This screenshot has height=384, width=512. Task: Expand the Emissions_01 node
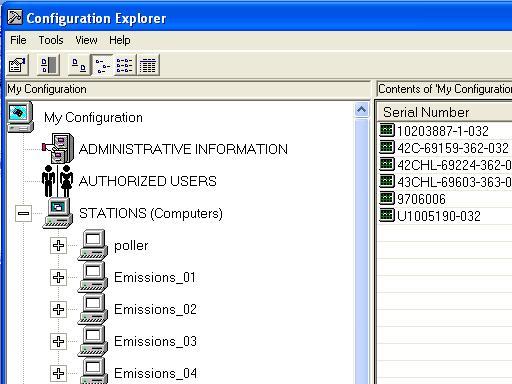pyautogui.click(x=58, y=277)
